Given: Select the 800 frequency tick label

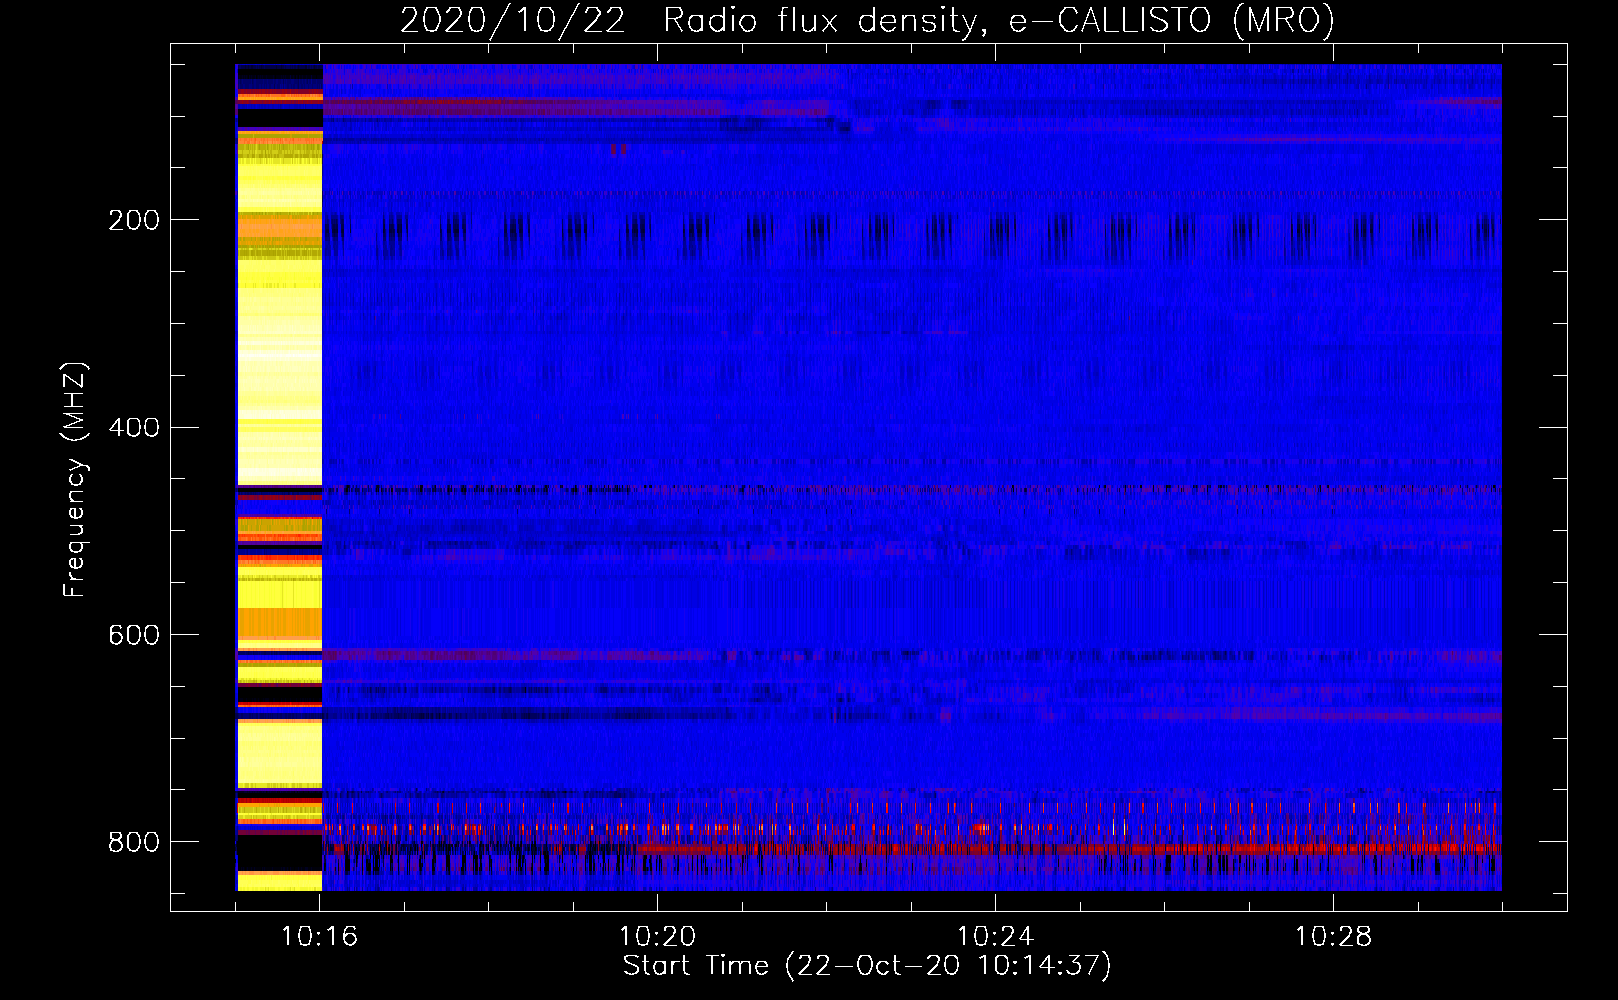Looking at the screenshot, I should point(134,842).
